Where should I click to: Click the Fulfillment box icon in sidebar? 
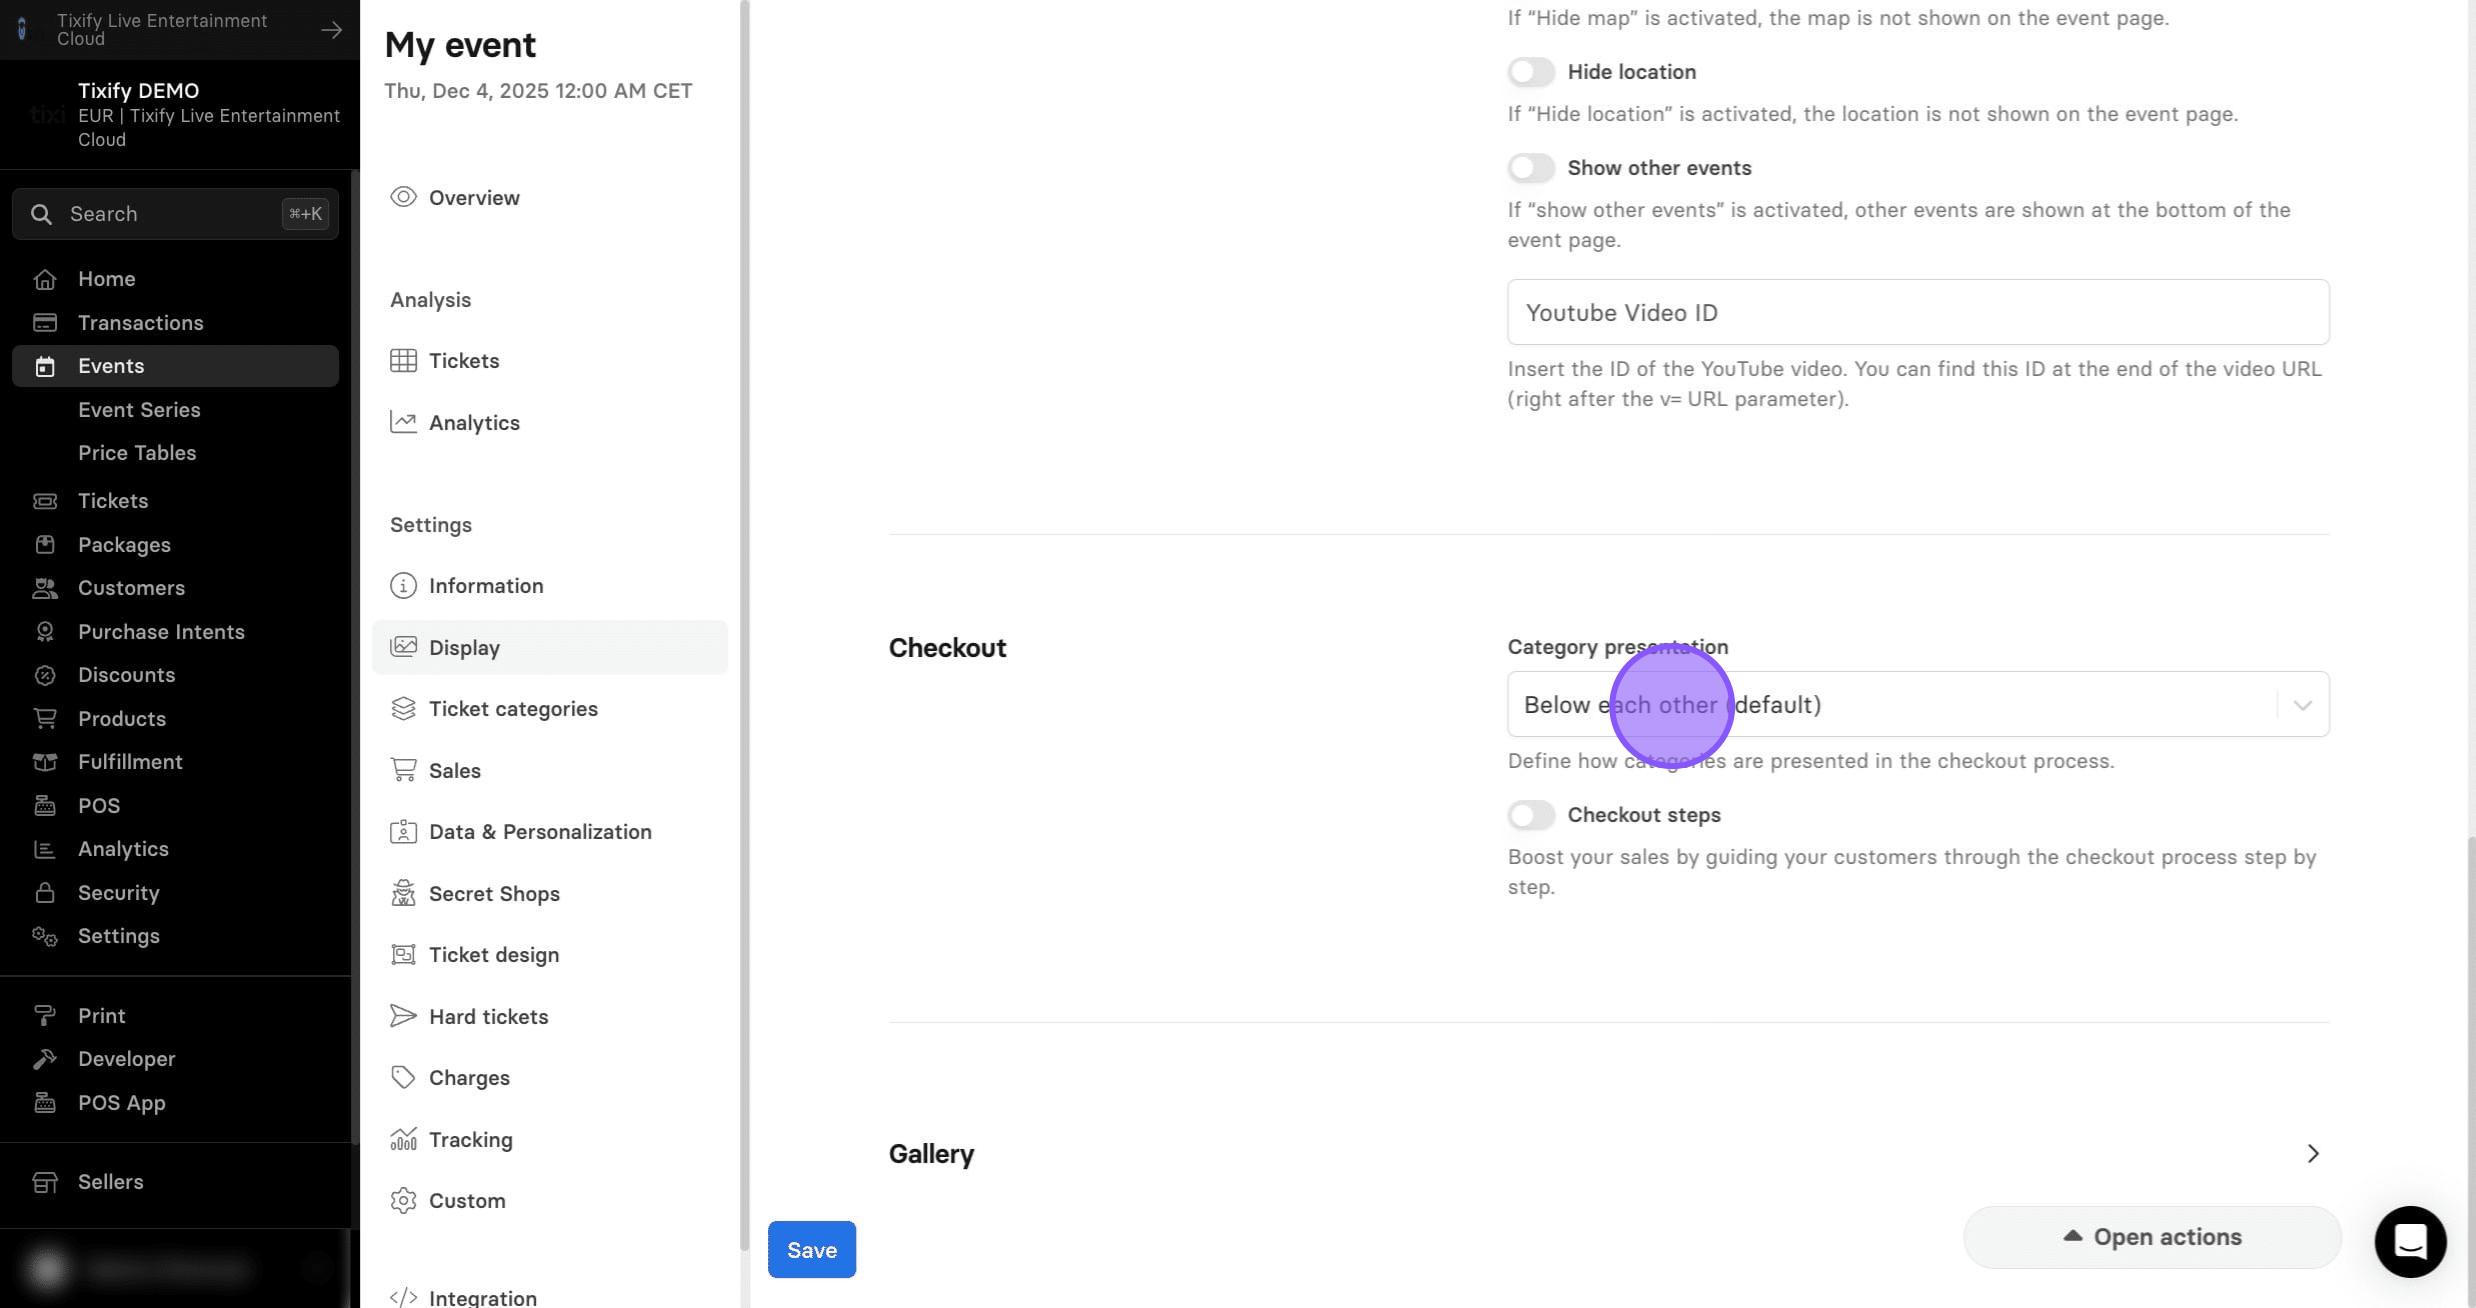pyautogui.click(x=45, y=762)
